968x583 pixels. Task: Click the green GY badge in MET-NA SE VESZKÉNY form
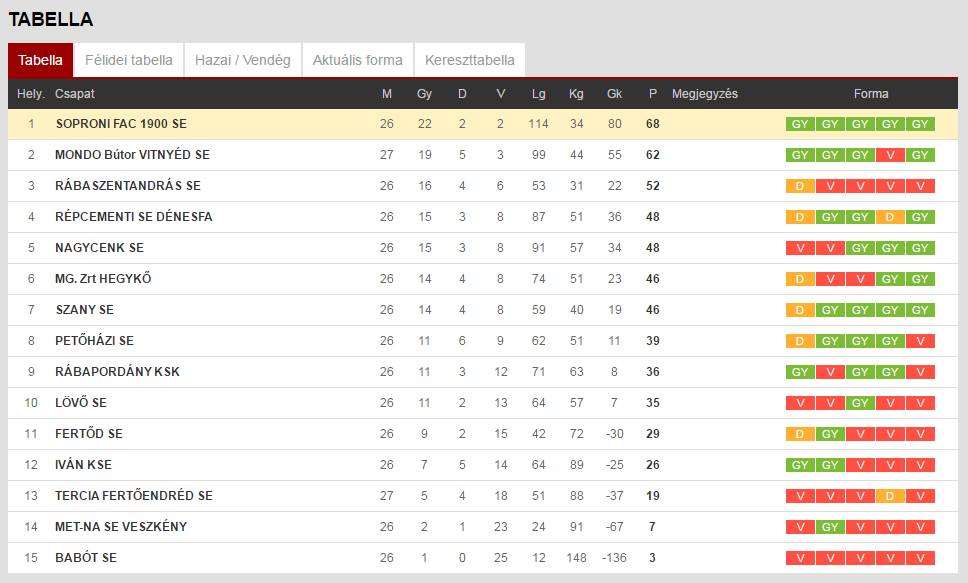tap(830, 527)
